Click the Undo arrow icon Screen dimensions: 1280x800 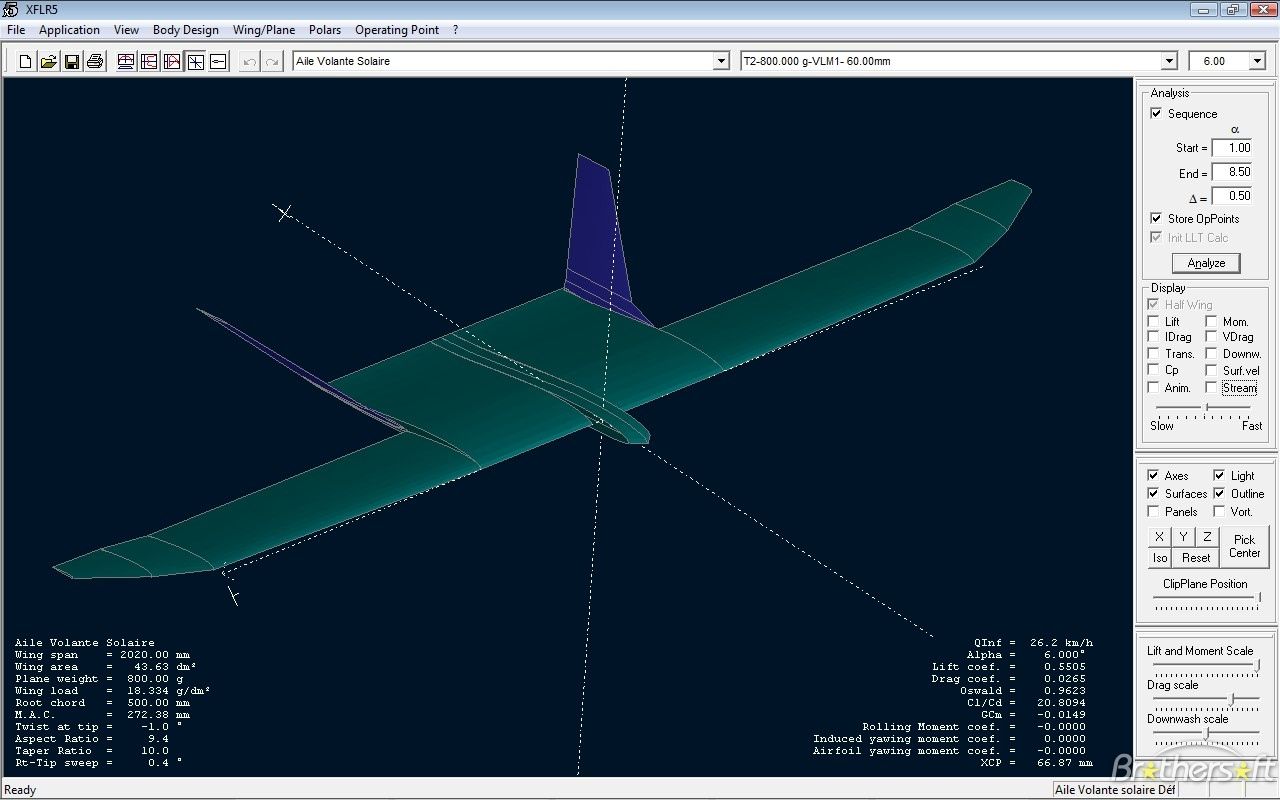[249, 61]
